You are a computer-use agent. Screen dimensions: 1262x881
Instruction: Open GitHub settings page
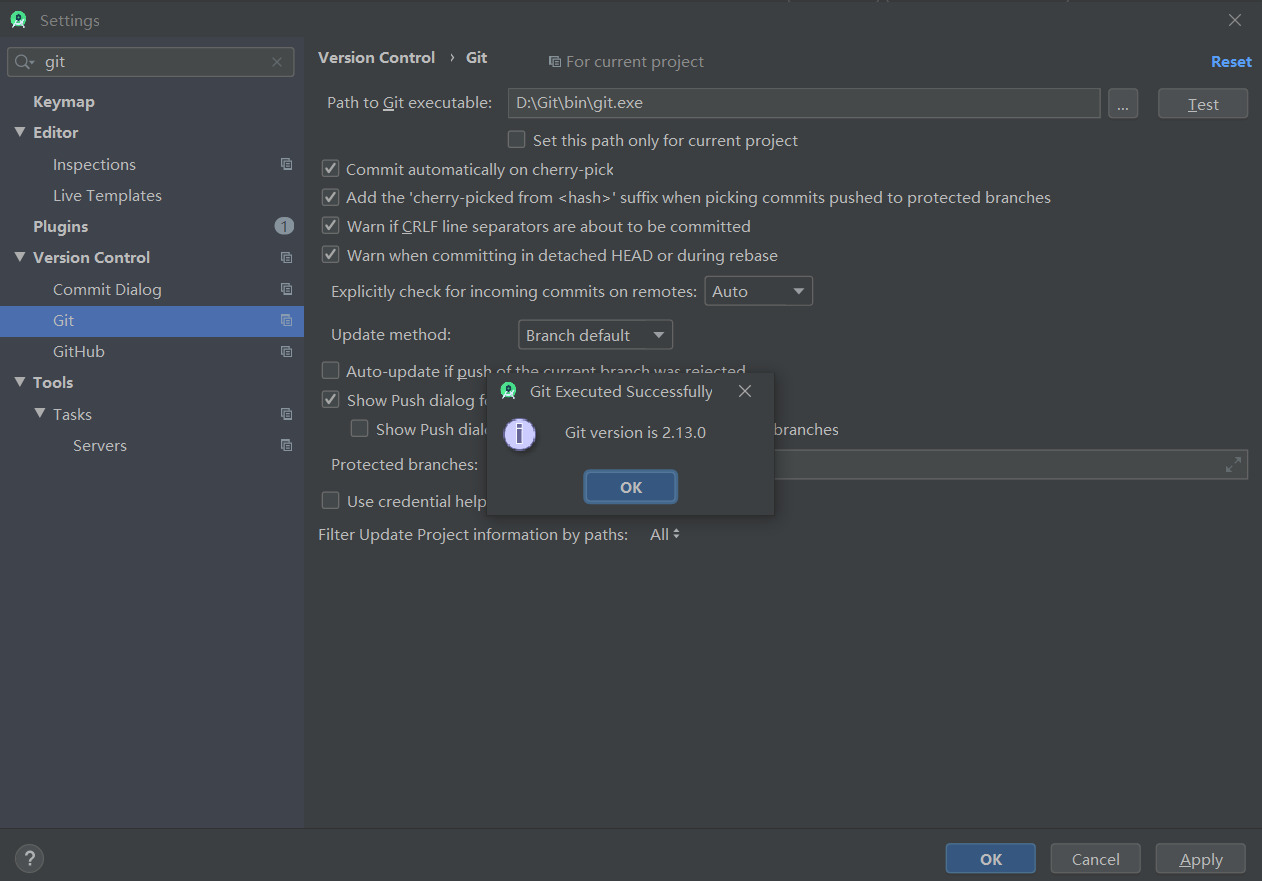click(x=79, y=352)
